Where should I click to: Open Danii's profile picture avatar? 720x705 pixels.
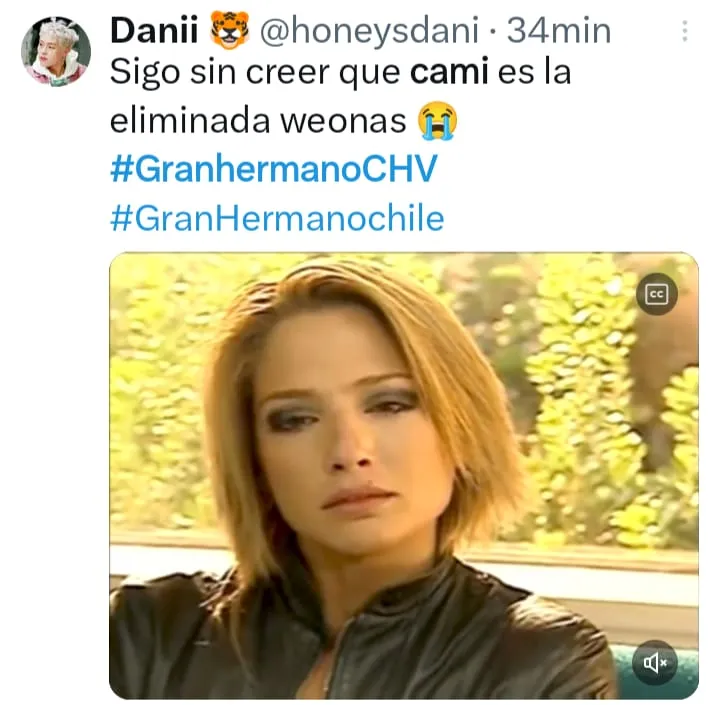click(x=56, y=51)
